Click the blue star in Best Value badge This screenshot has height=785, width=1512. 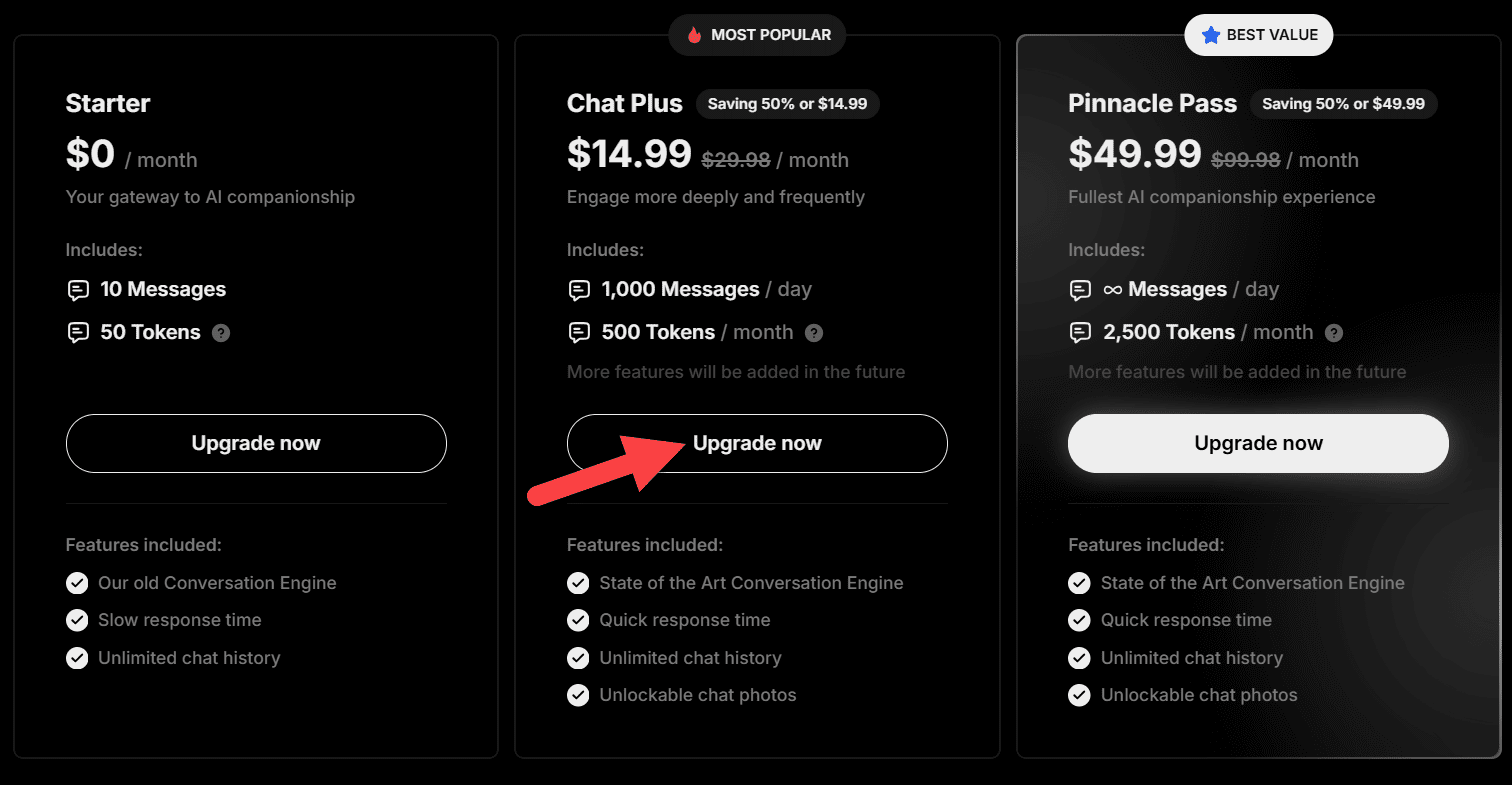(1210, 35)
